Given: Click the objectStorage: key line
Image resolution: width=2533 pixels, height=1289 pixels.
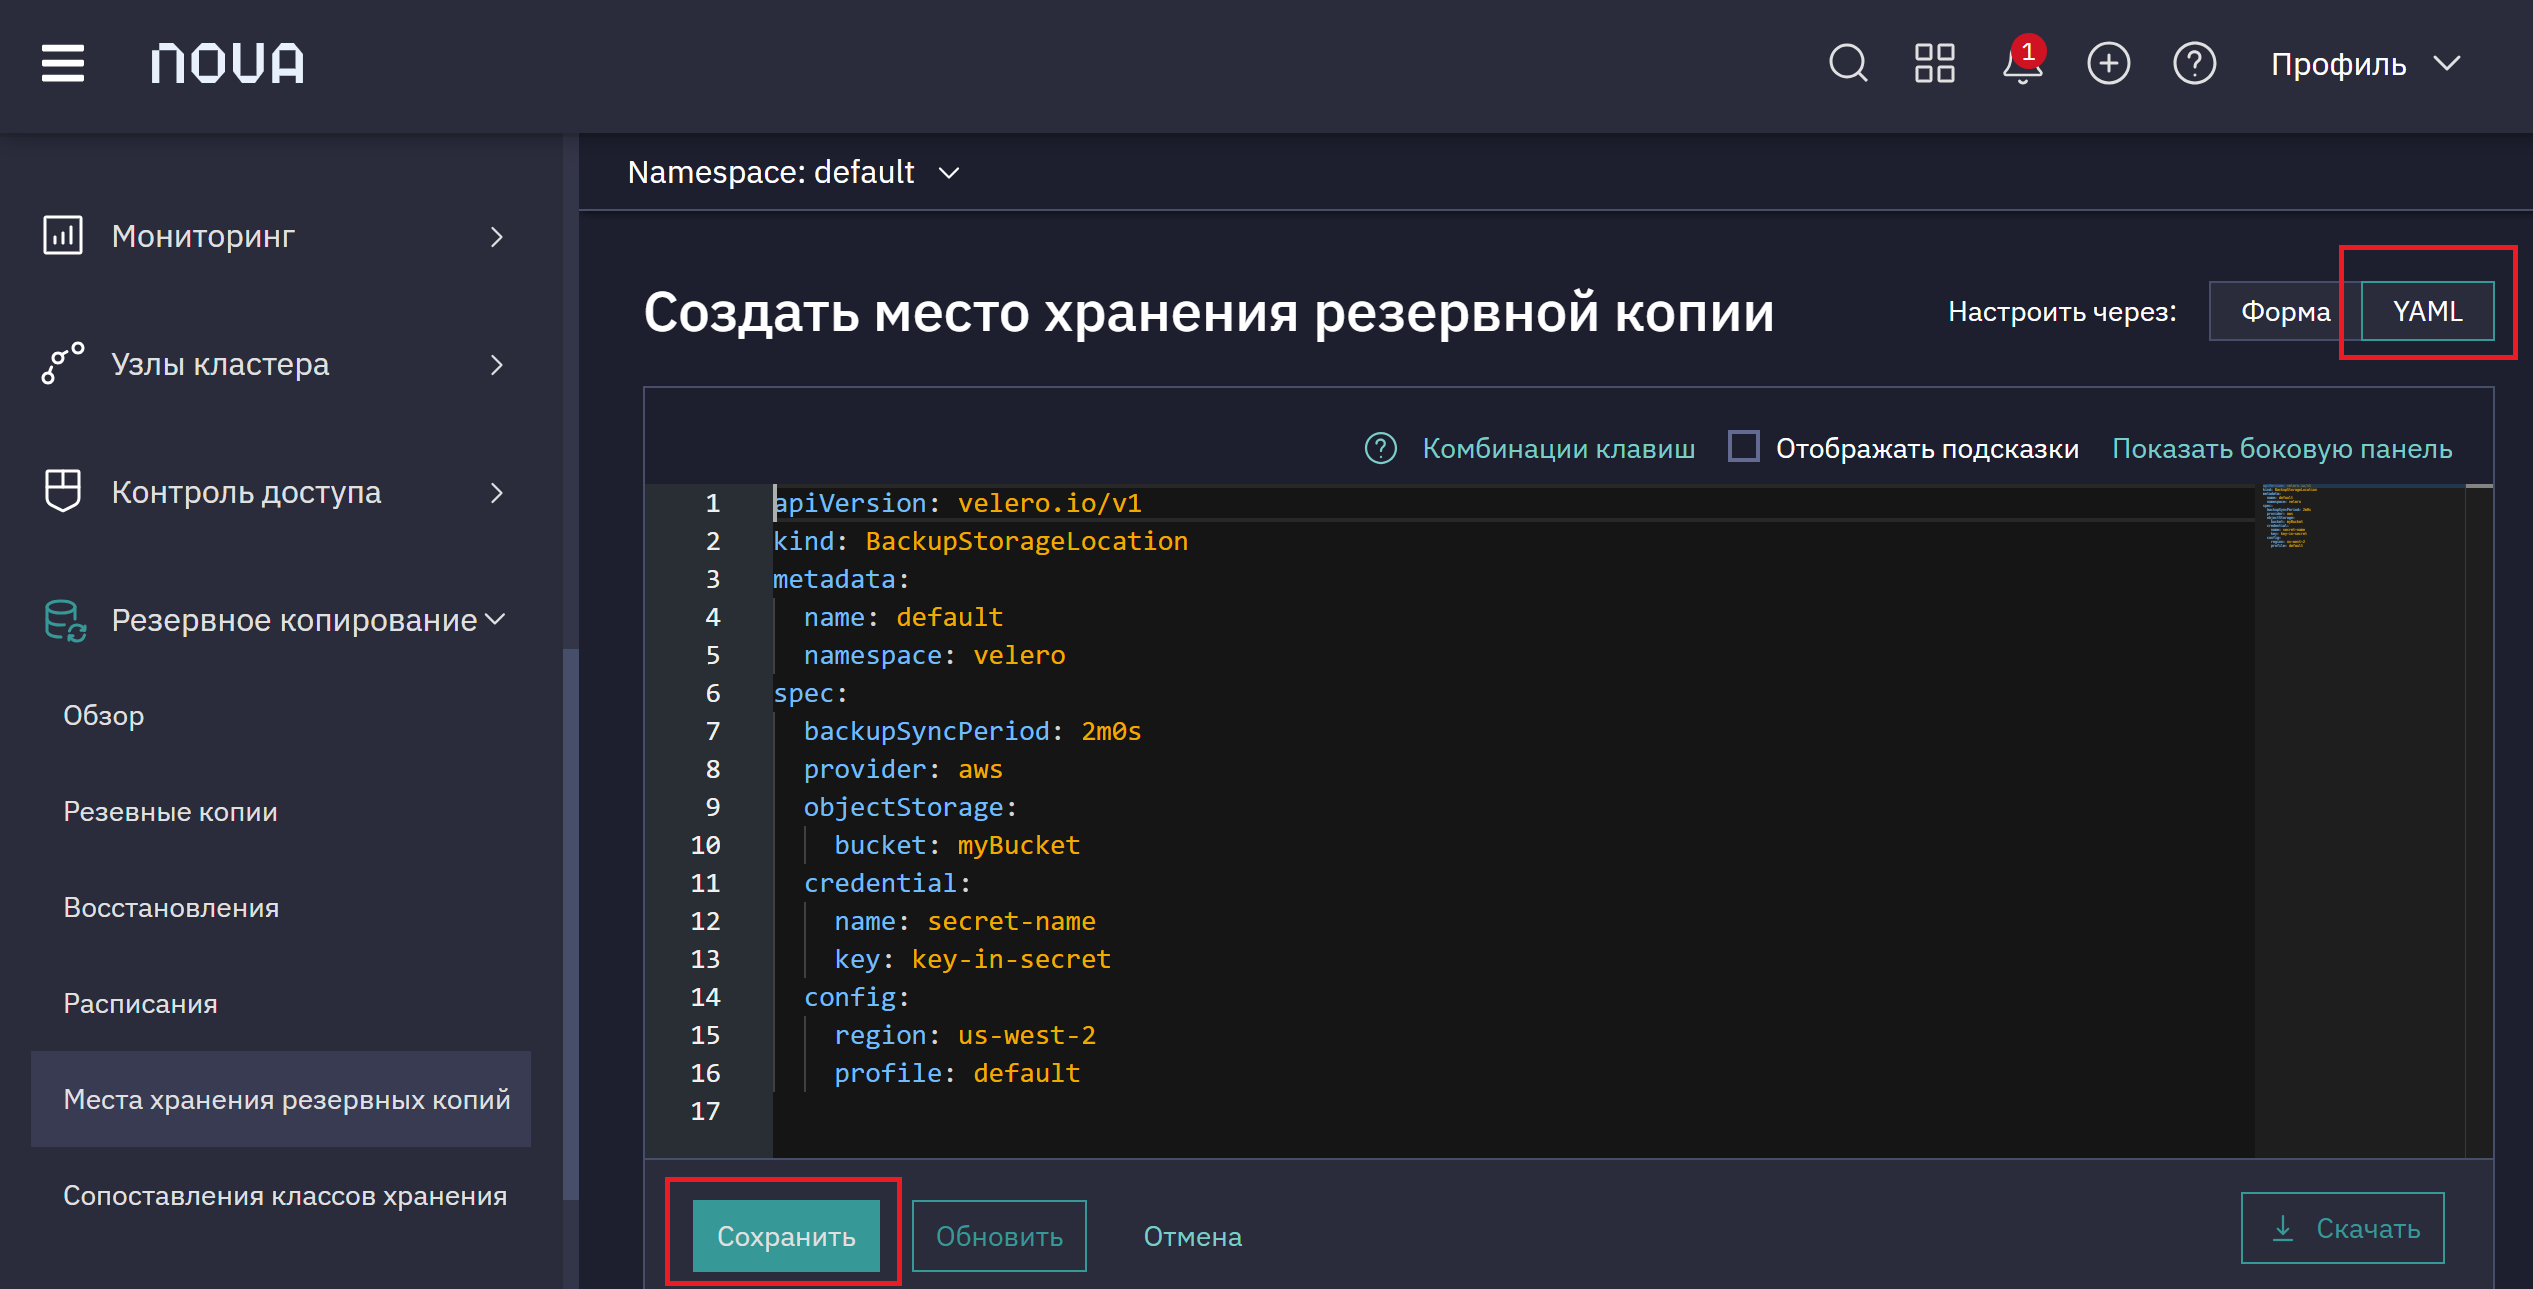Looking at the screenshot, I should [x=910, y=807].
